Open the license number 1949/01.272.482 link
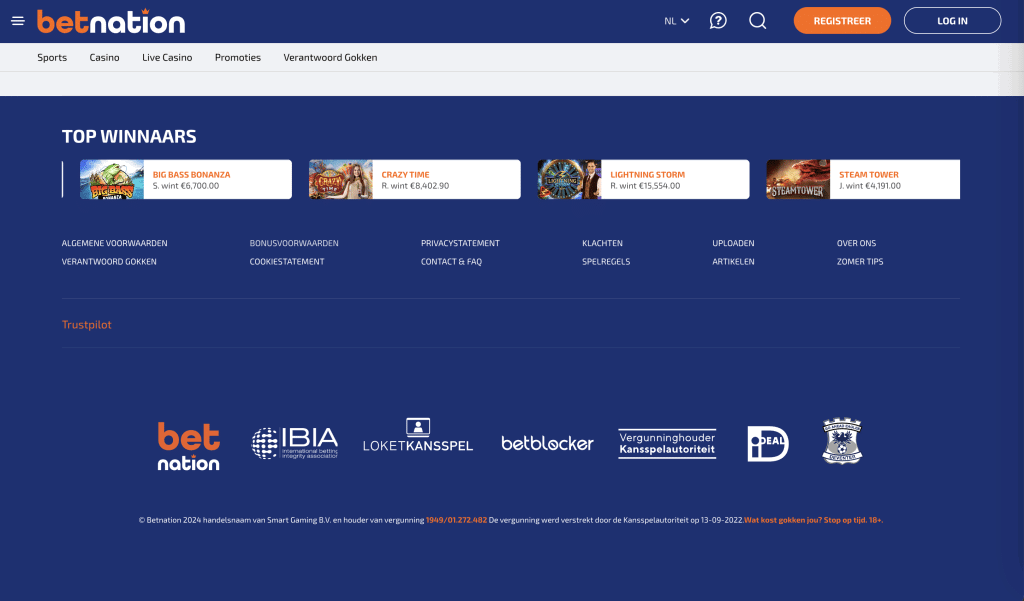The image size is (1024, 601). coord(456,520)
